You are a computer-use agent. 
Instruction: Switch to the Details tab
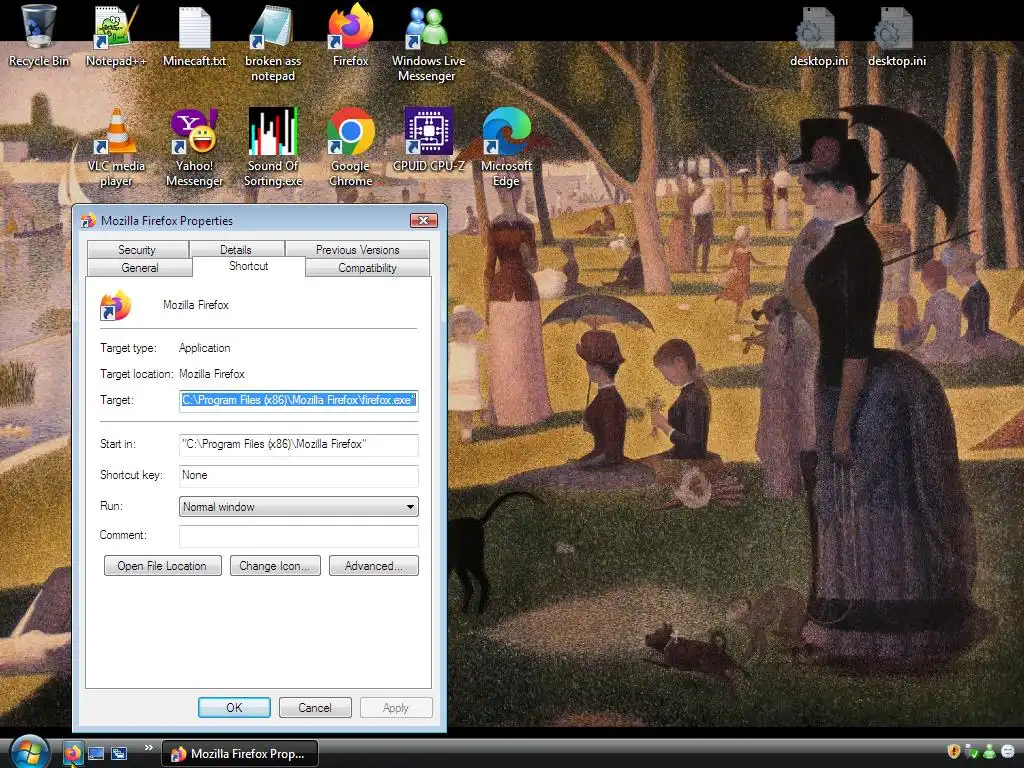click(x=236, y=249)
